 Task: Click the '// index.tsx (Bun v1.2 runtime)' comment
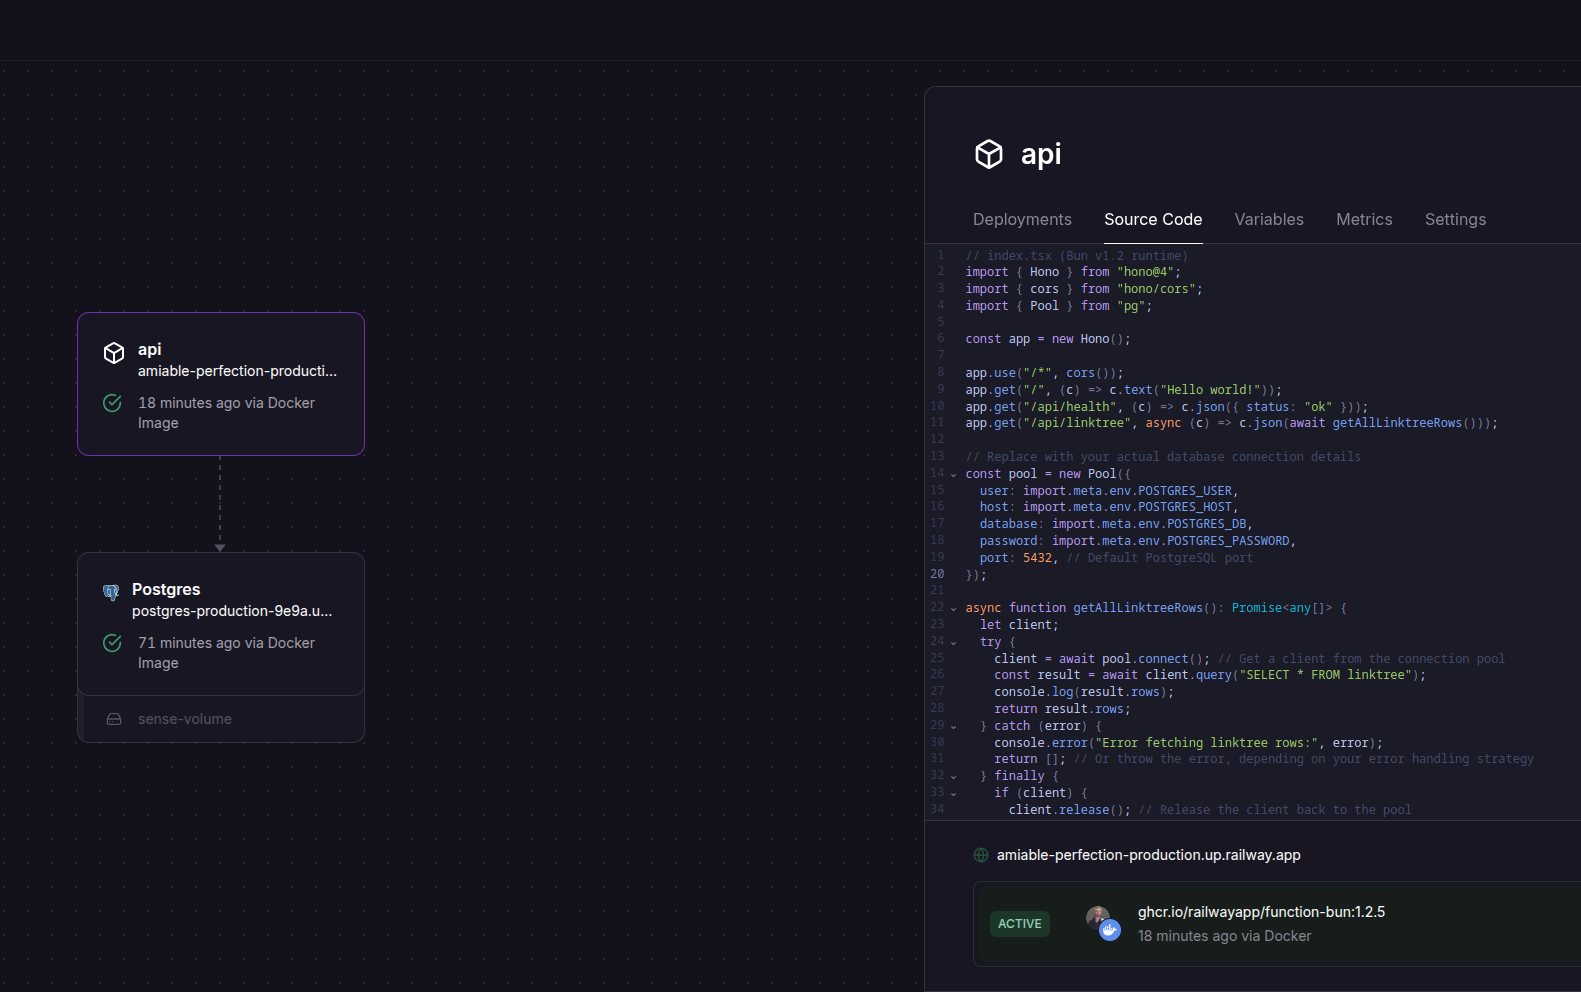click(x=1076, y=256)
